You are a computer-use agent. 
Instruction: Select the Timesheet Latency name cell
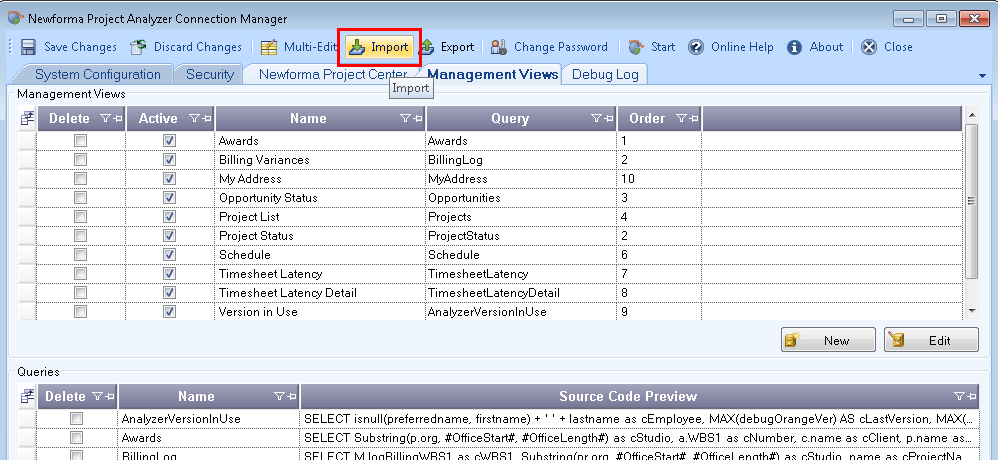(320, 274)
